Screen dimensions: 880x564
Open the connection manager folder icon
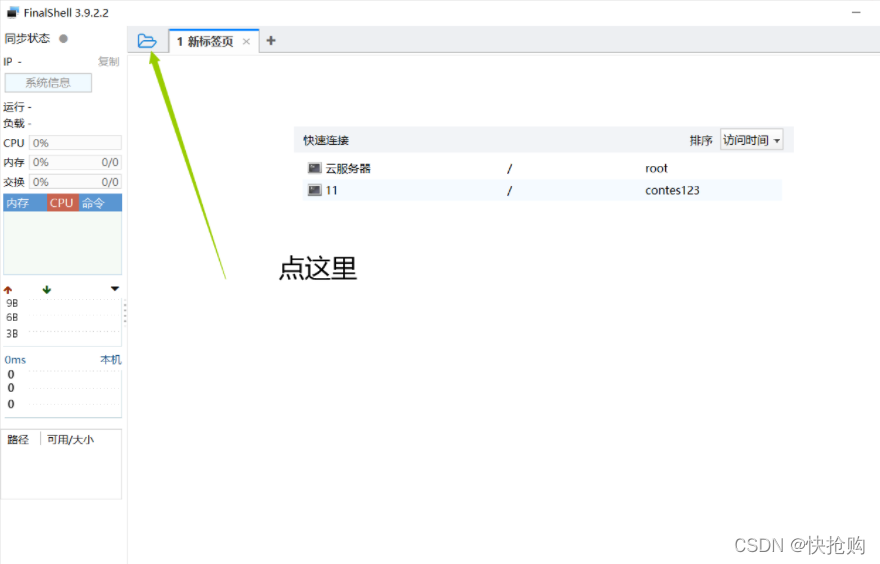pyautogui.click(x=147, y=41)
